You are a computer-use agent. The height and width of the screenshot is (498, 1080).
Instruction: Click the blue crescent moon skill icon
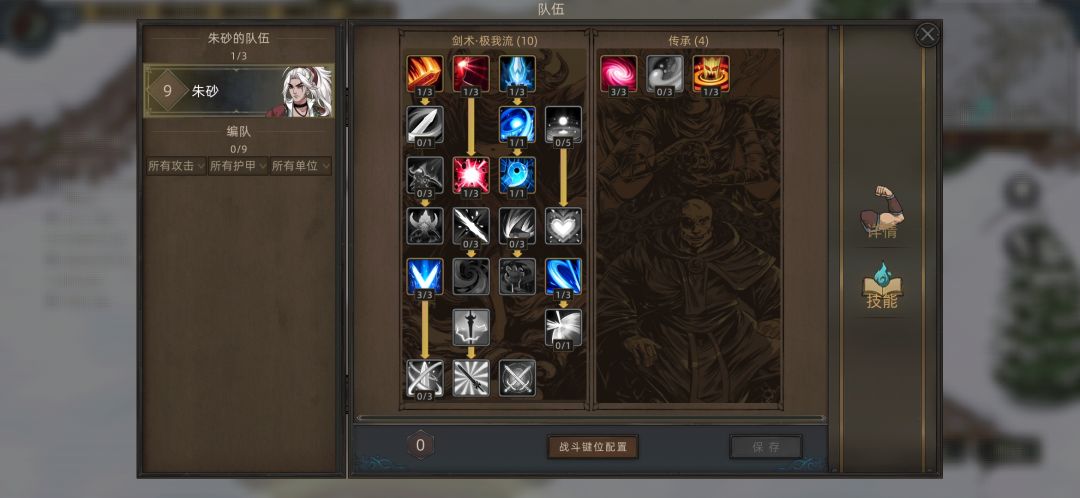click(517, 175)
